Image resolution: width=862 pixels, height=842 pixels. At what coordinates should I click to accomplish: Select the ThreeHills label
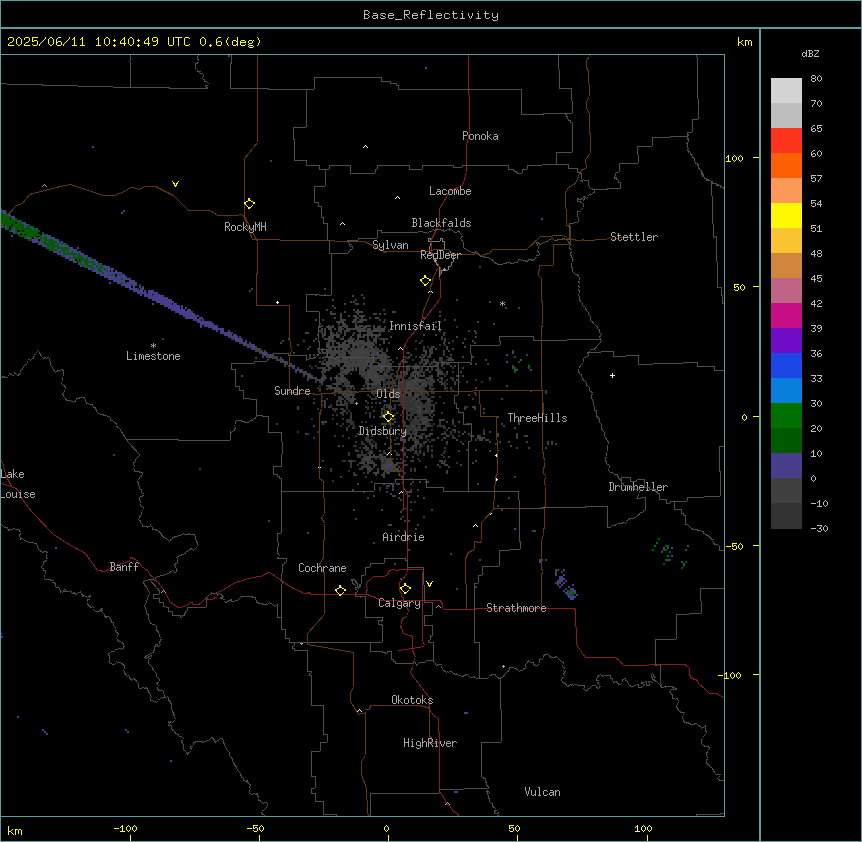537,418
